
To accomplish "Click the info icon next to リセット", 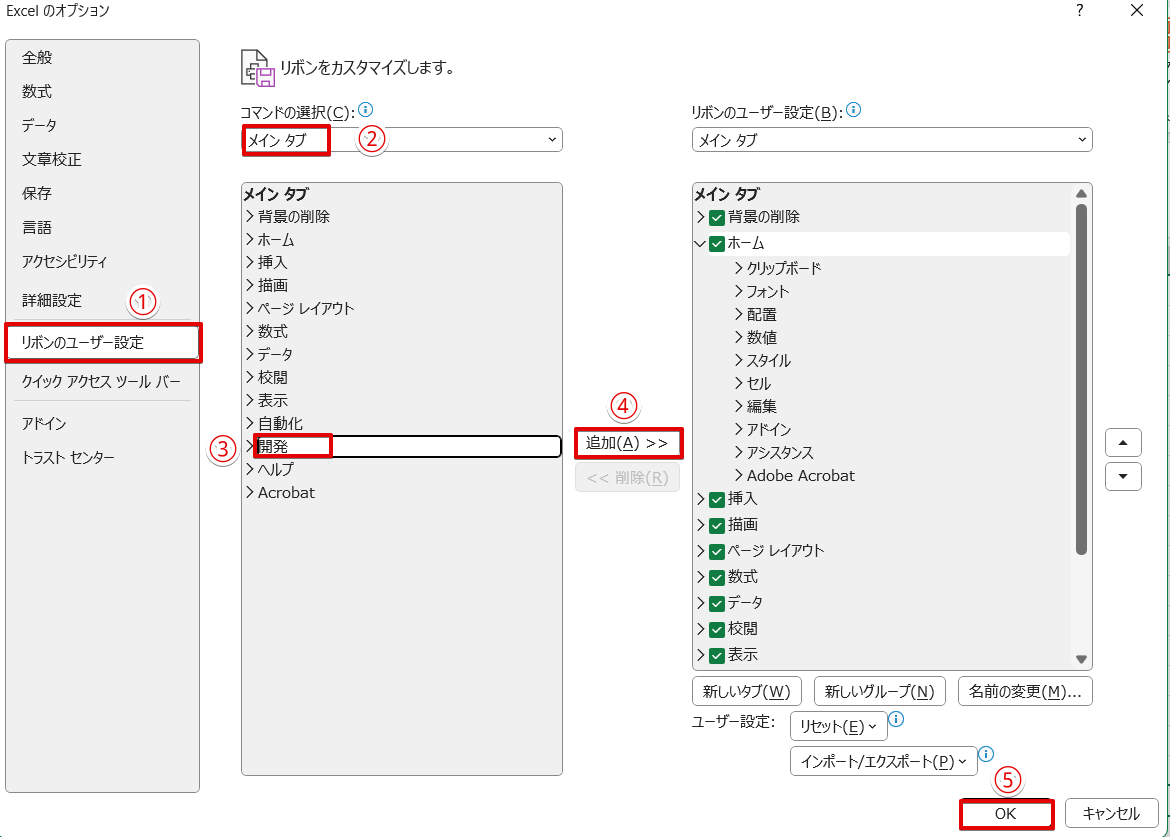I will 897,719.
